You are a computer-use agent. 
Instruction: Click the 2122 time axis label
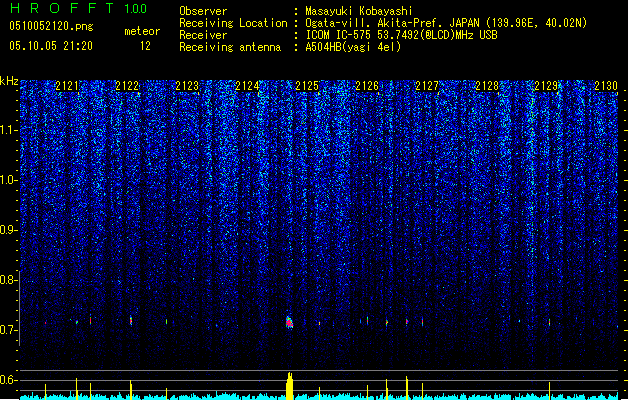(127, 86)
